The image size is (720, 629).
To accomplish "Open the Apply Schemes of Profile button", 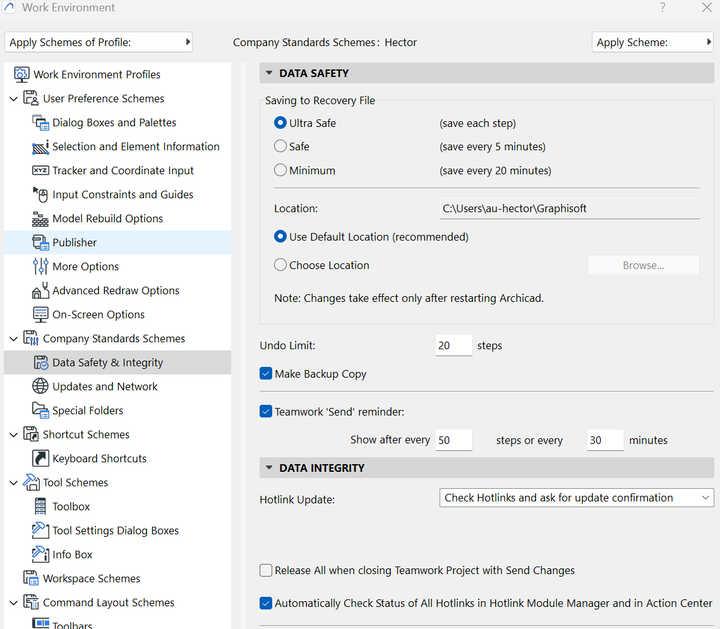I will coord(99,43).
